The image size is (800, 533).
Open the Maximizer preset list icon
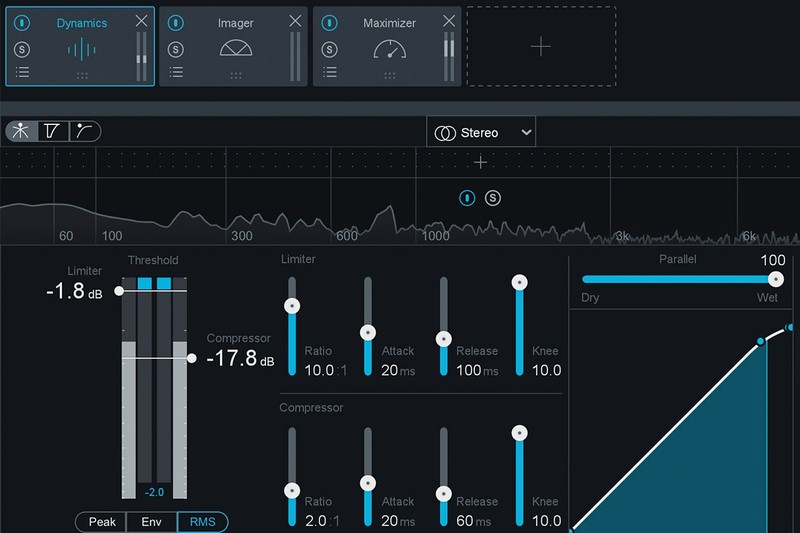click(330, 72)
